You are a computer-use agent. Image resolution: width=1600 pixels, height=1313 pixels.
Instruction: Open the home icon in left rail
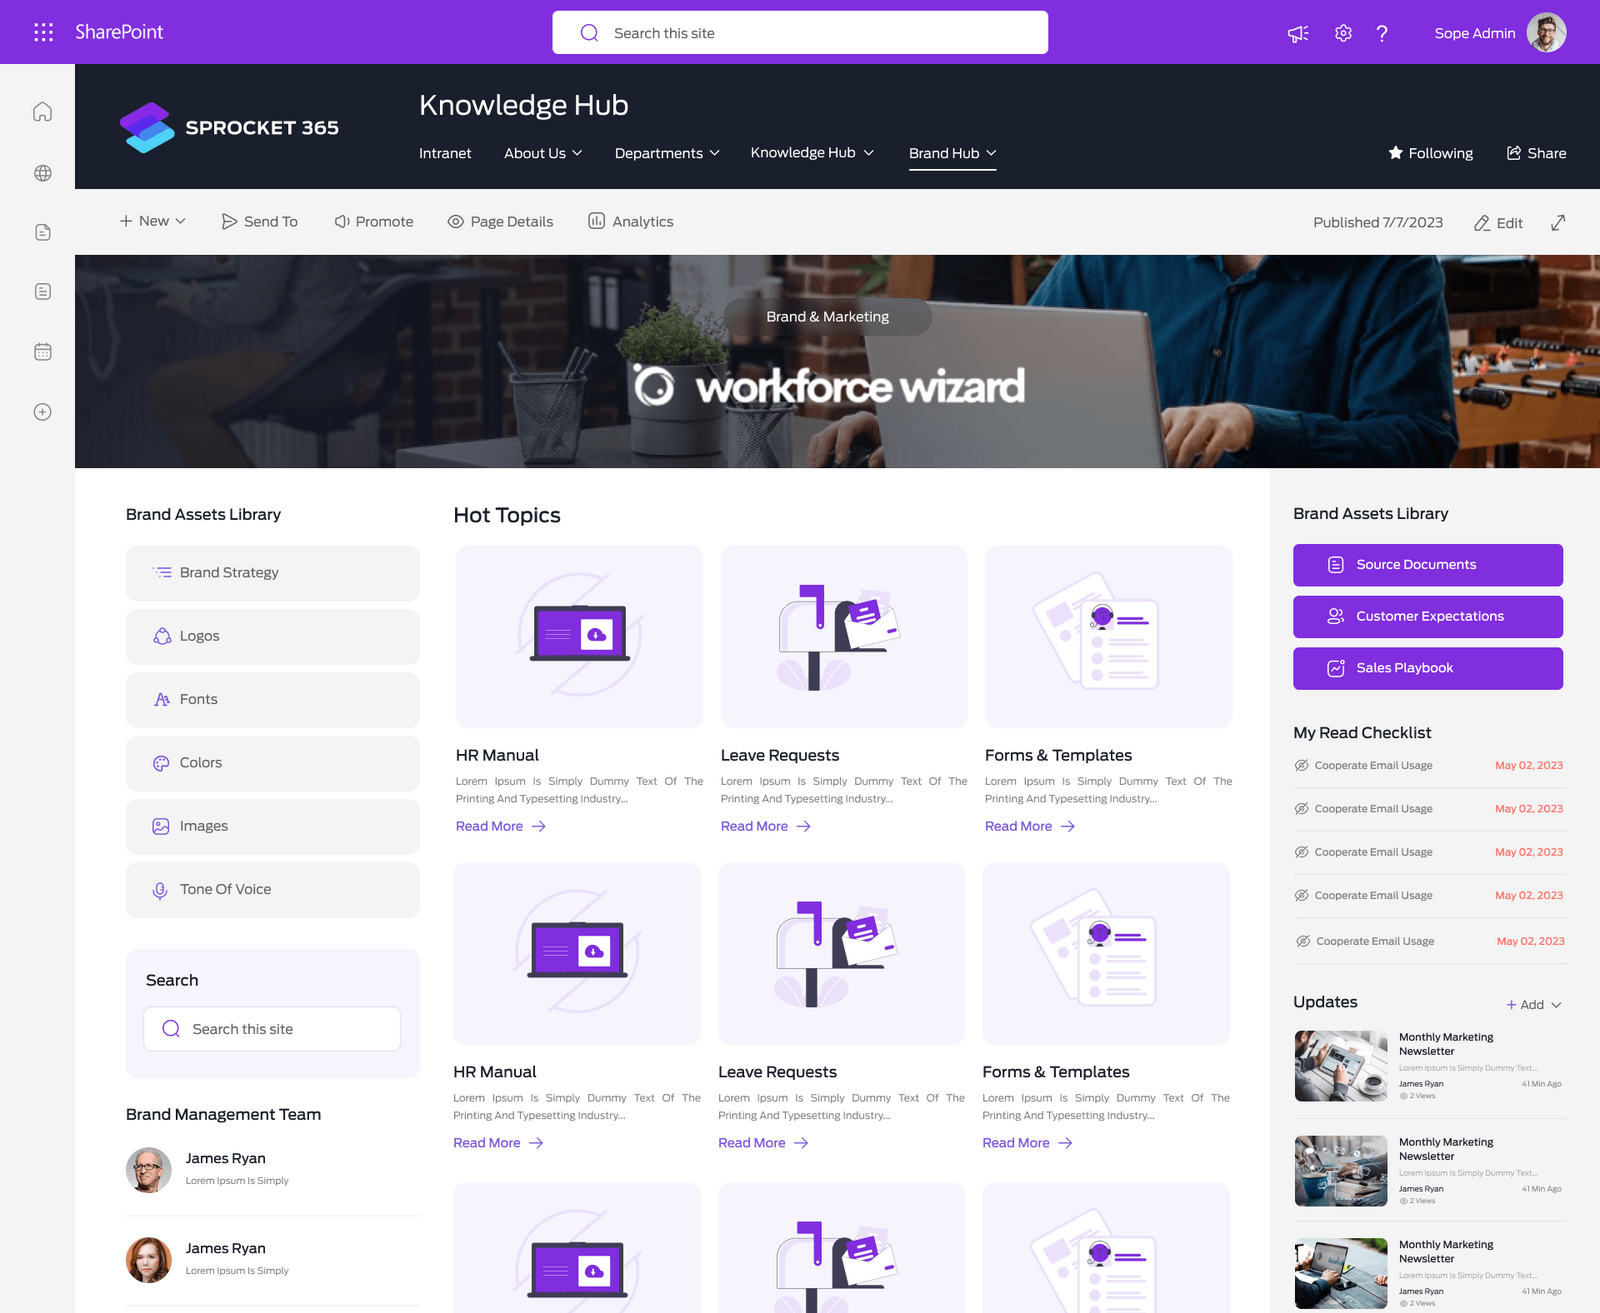click(42, 112)
